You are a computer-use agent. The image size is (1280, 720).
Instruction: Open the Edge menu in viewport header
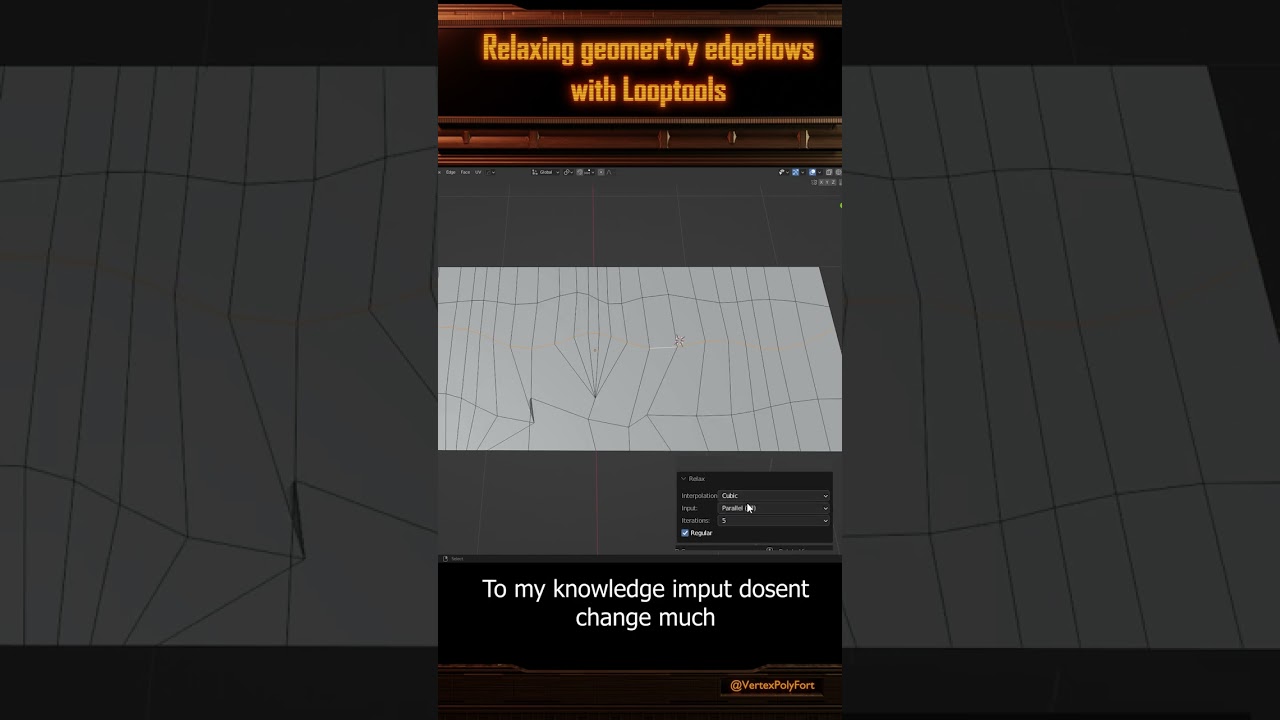point(451,172)
